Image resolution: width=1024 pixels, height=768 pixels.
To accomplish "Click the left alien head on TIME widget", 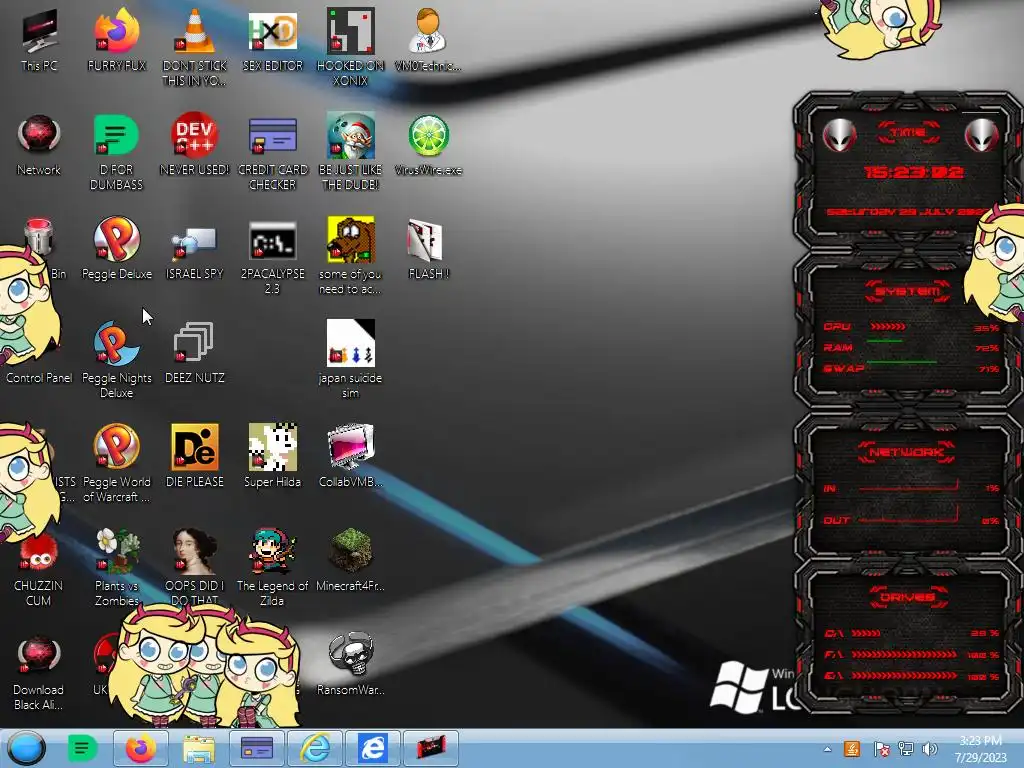I will click(839, 135).
